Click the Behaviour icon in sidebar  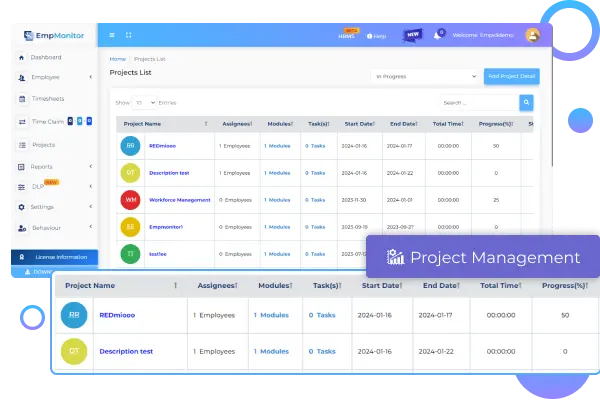click(22, 228)
